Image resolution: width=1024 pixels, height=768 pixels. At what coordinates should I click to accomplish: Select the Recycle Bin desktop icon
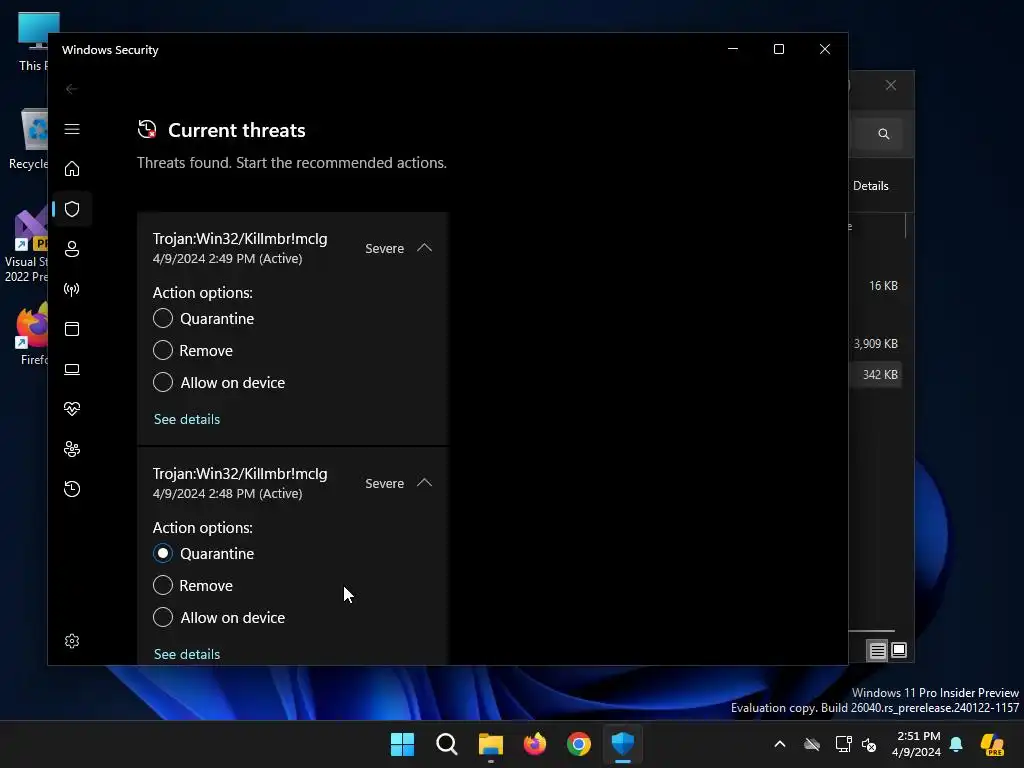click(x=31, y=138)
